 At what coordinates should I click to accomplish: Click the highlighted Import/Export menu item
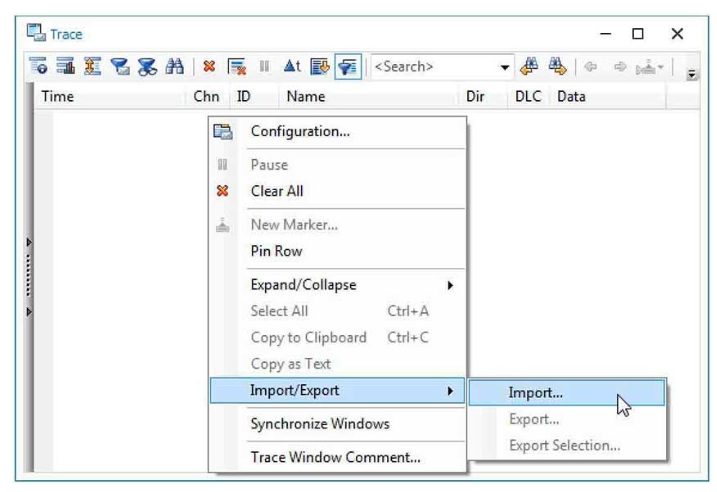pos(337,390)
